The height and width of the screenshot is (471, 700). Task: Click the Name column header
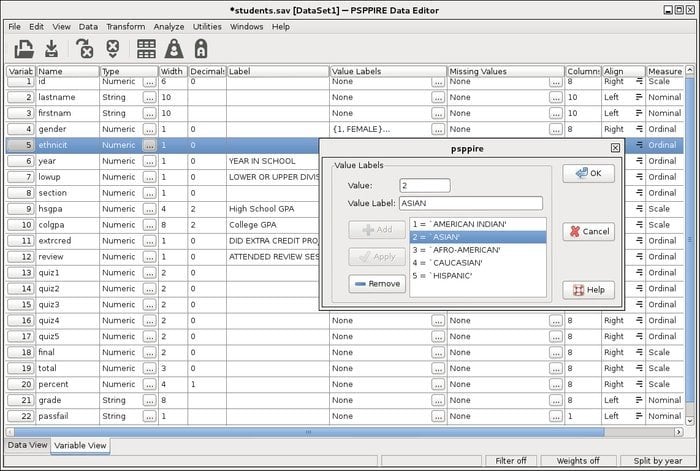pos(67,71)
